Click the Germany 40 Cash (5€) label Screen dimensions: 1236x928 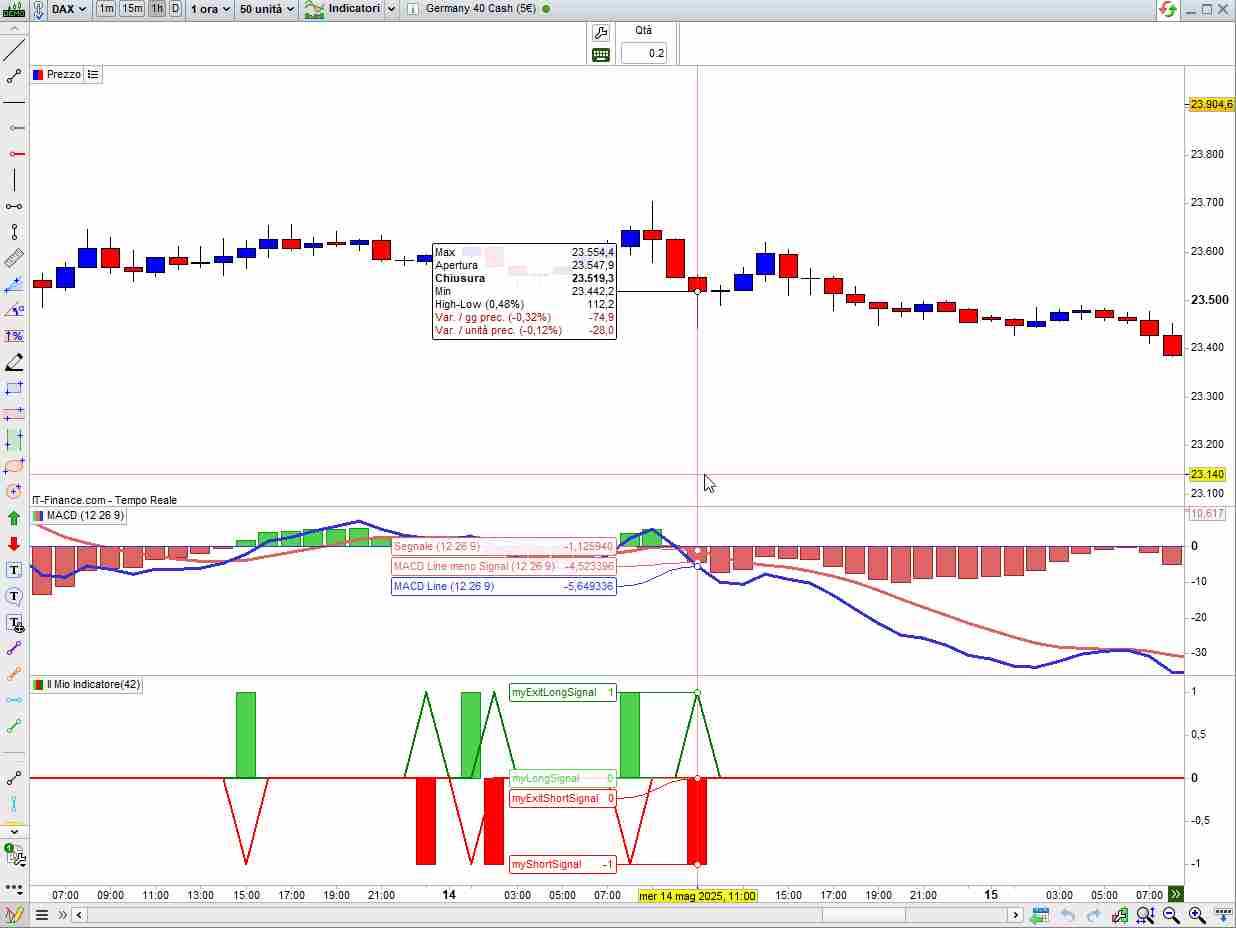[481, 9]
